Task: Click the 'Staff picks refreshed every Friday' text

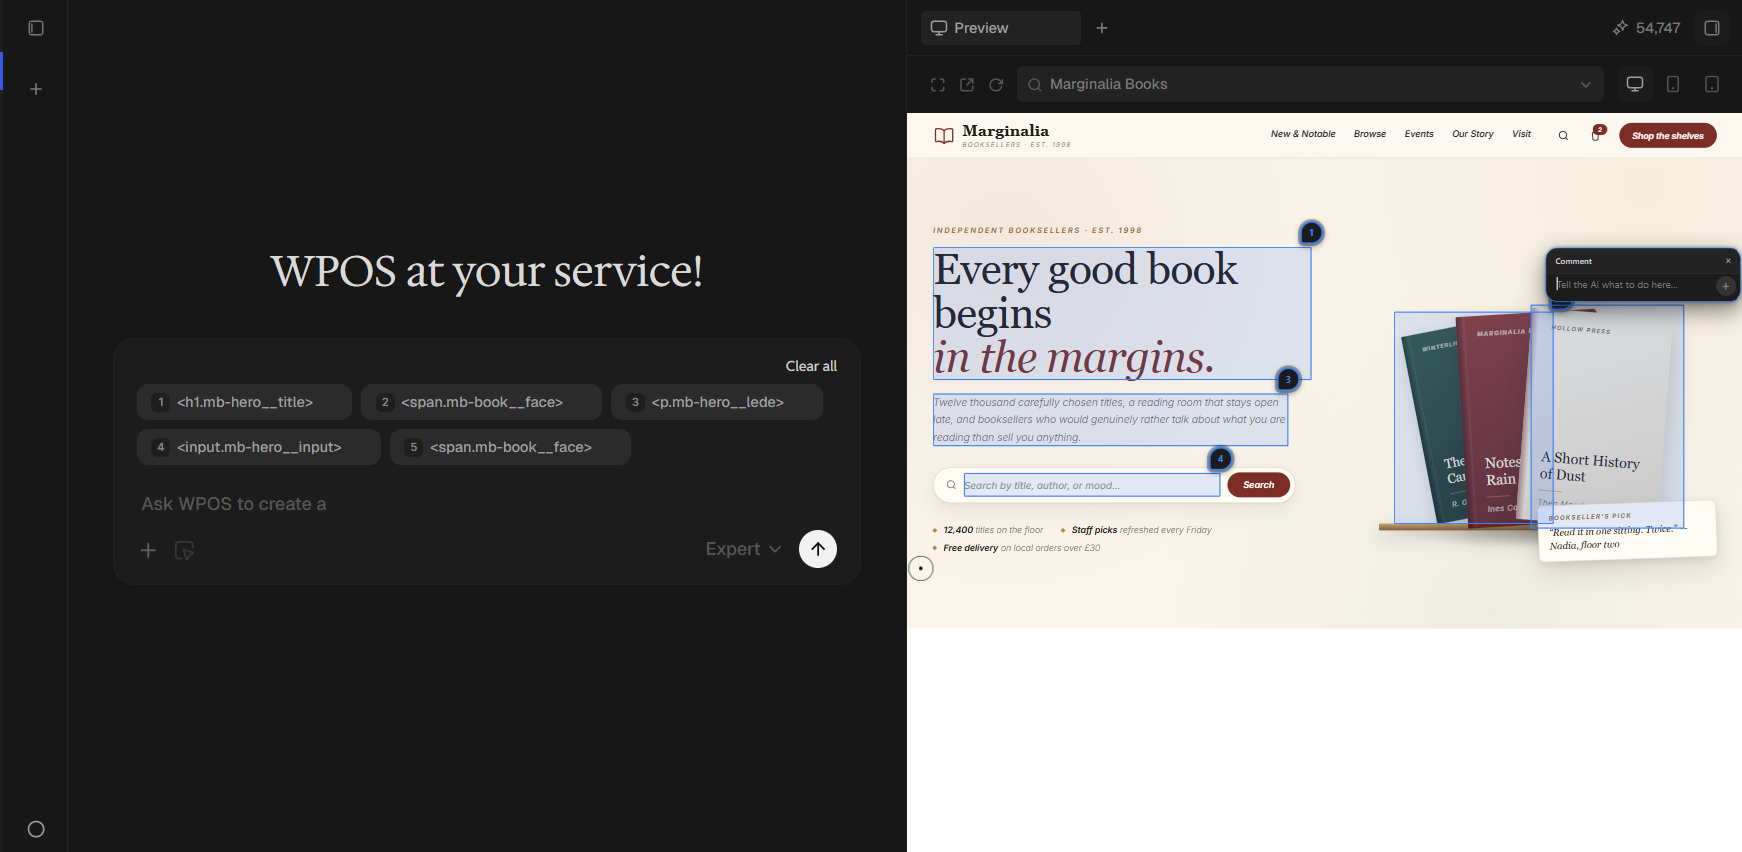Action: click(1141, 530)
